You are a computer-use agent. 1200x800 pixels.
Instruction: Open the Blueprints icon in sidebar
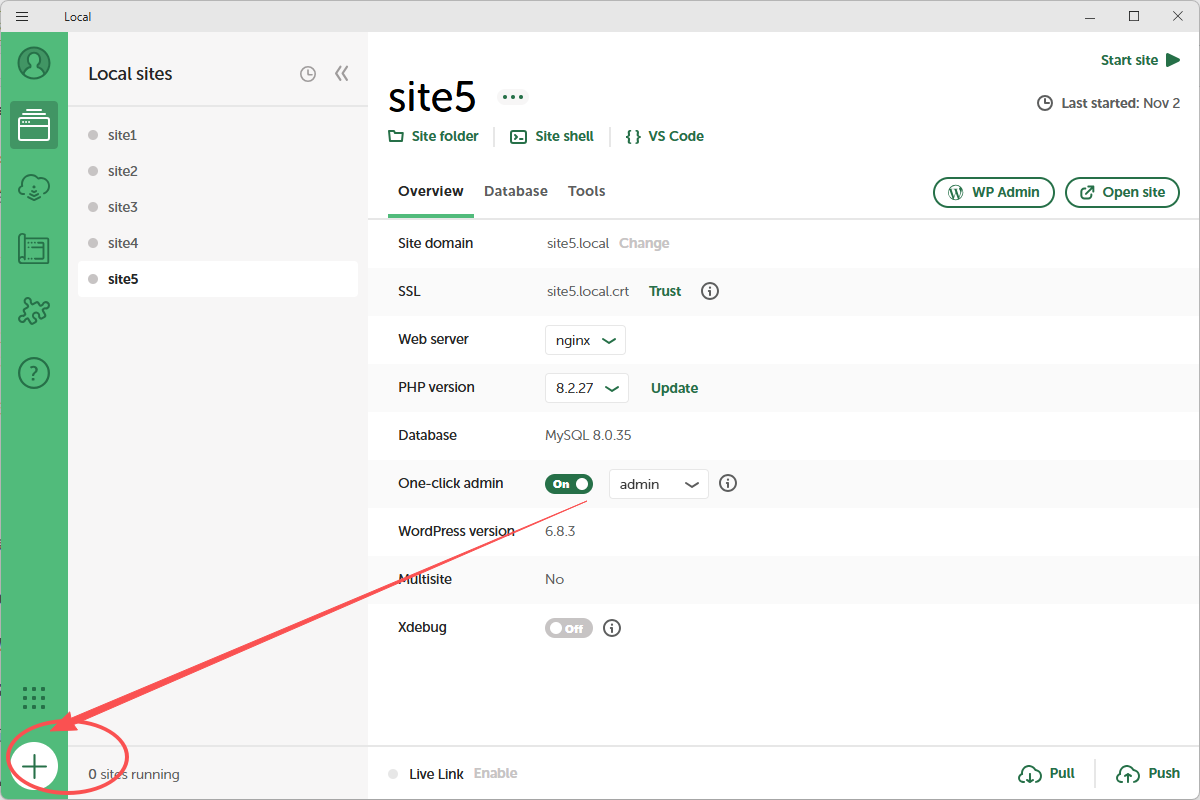click(x=34, y=249)
